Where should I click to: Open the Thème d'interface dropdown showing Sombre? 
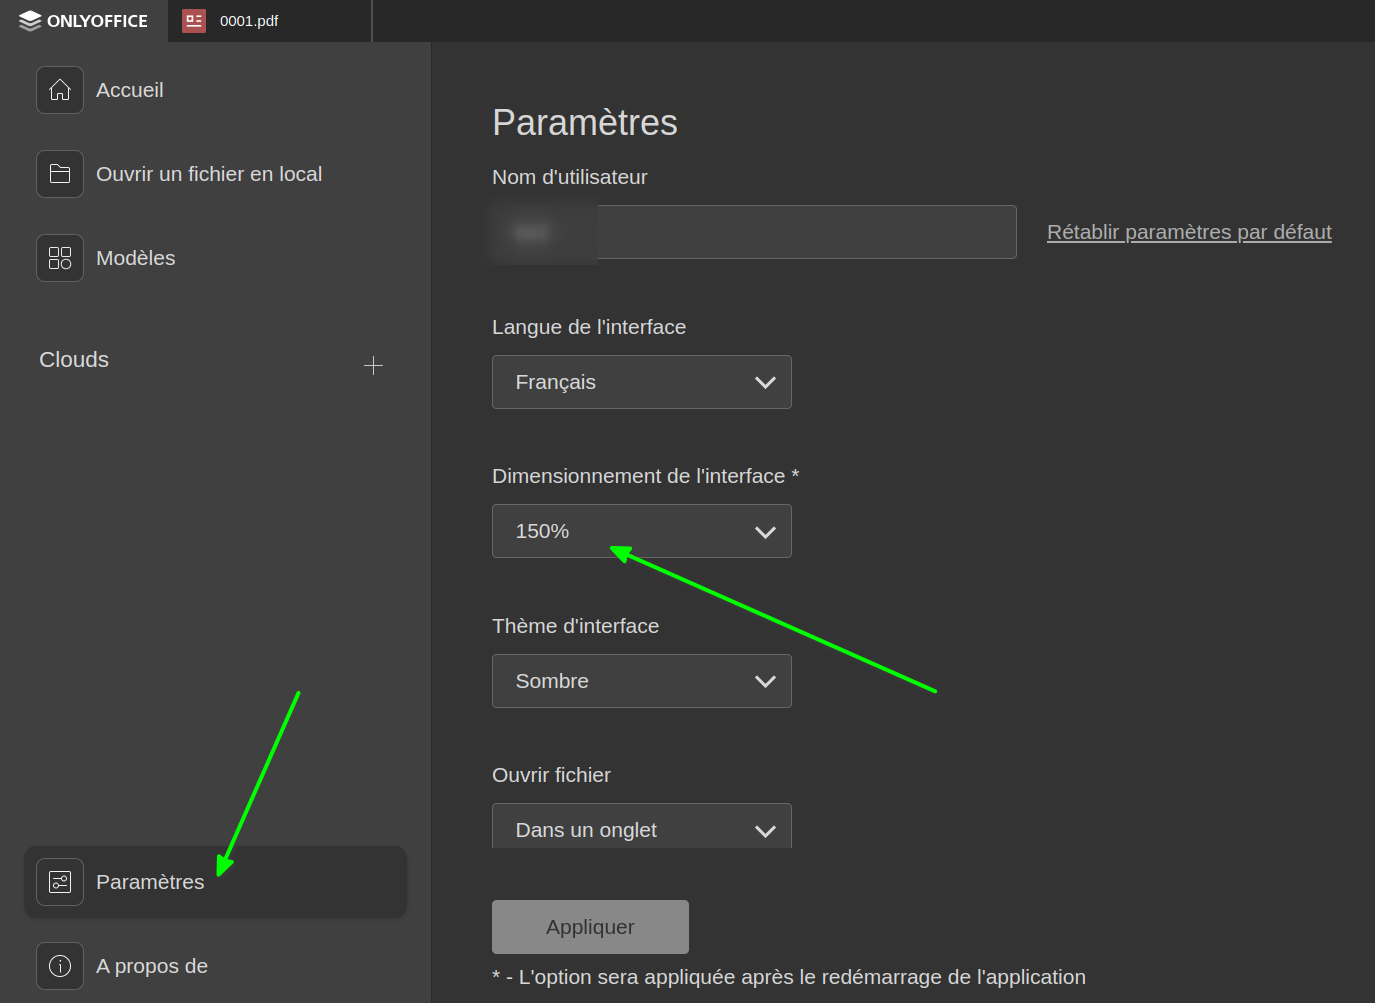[641, 681]
